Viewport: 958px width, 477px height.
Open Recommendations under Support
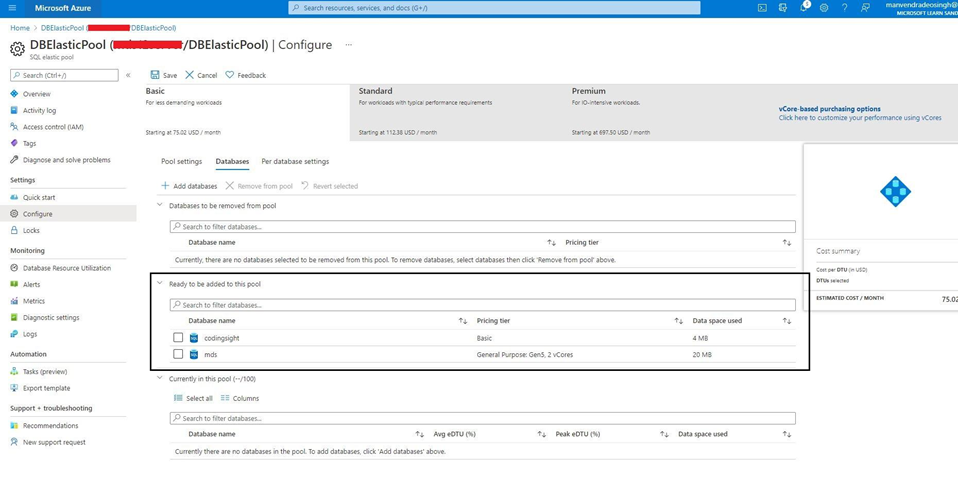point(51,426)
